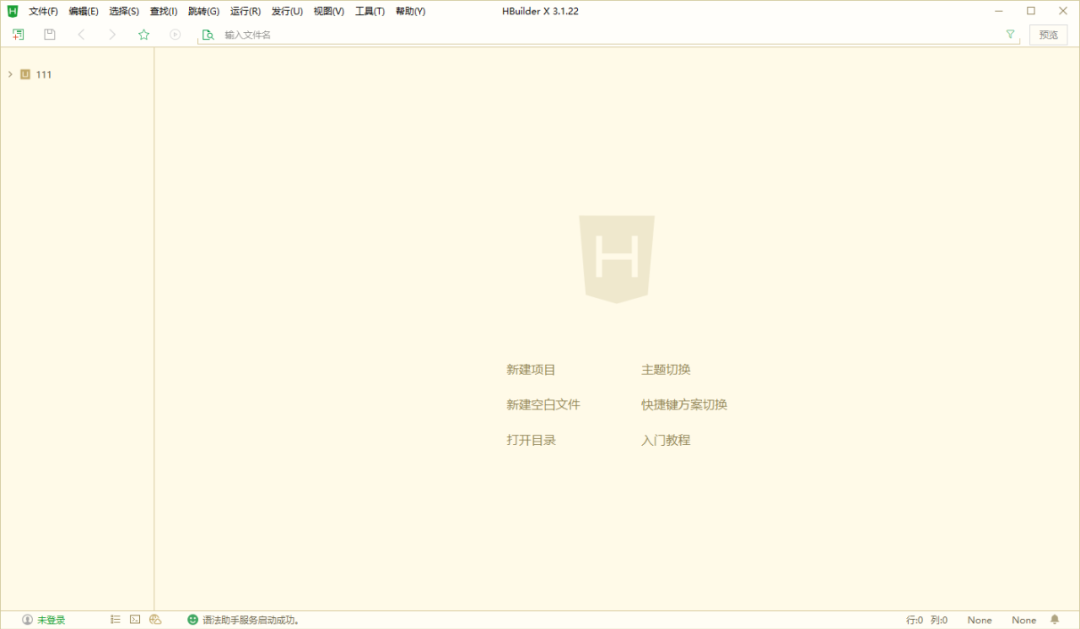Image resolution: width=1080 pixels, height=629 pixels.
Task: Click the green smiley status icon
Action: point(193,620)
